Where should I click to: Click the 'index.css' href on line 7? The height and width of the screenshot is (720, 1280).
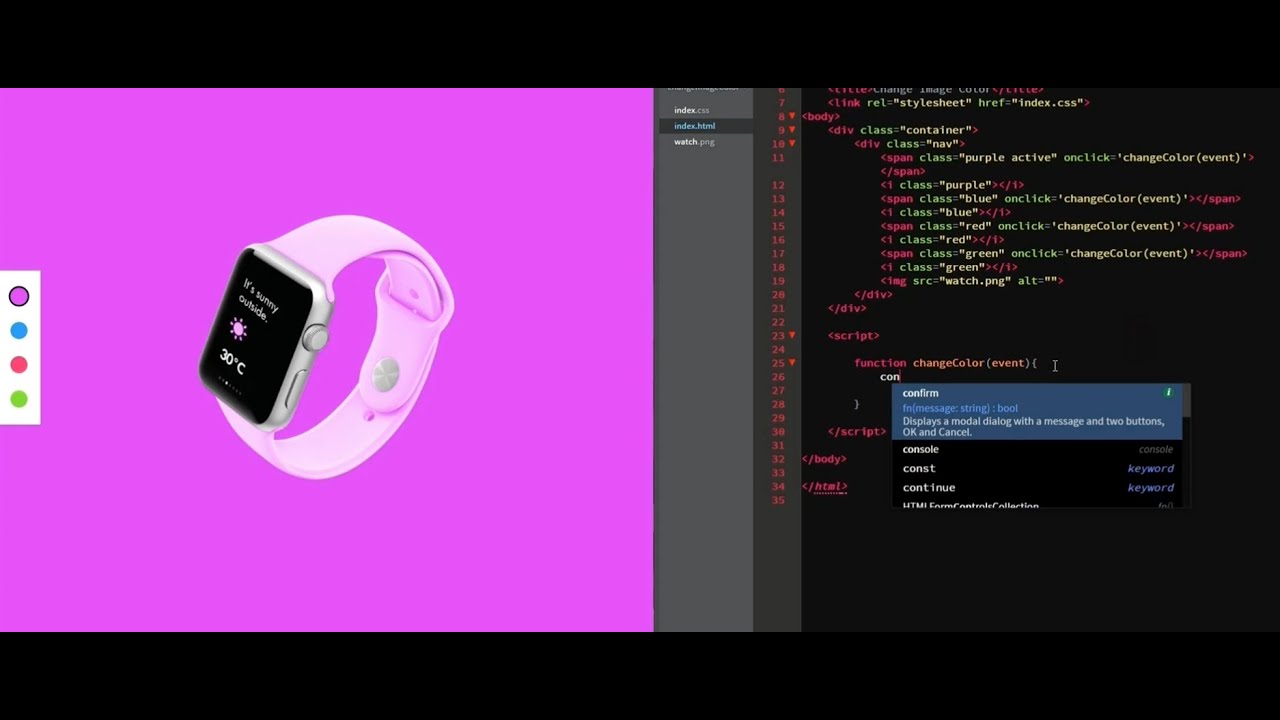[x=1047, y=102]
